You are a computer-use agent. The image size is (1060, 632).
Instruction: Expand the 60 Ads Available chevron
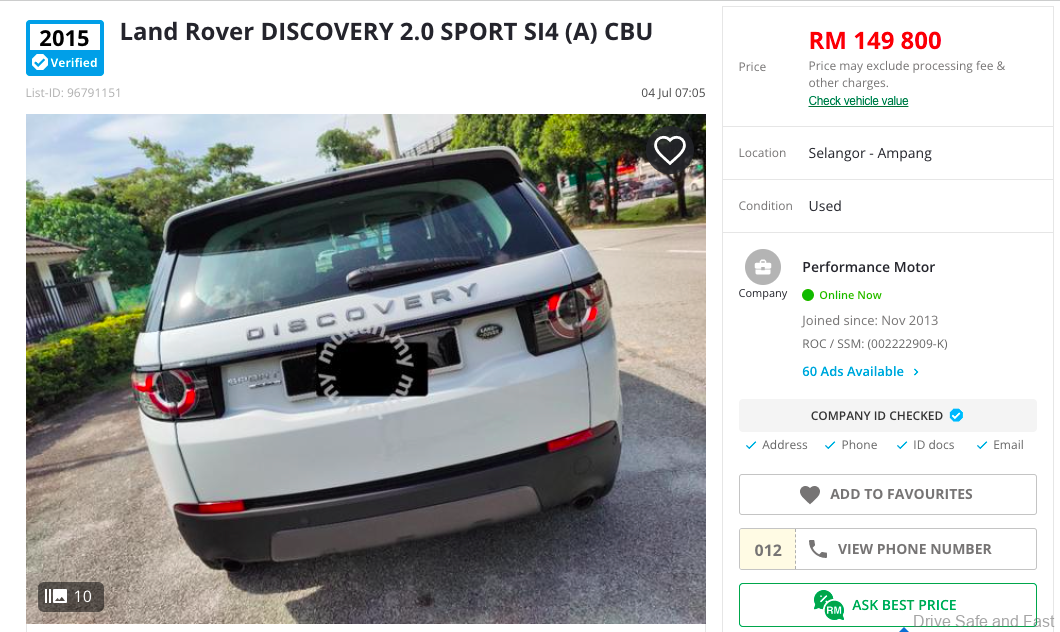916,372
